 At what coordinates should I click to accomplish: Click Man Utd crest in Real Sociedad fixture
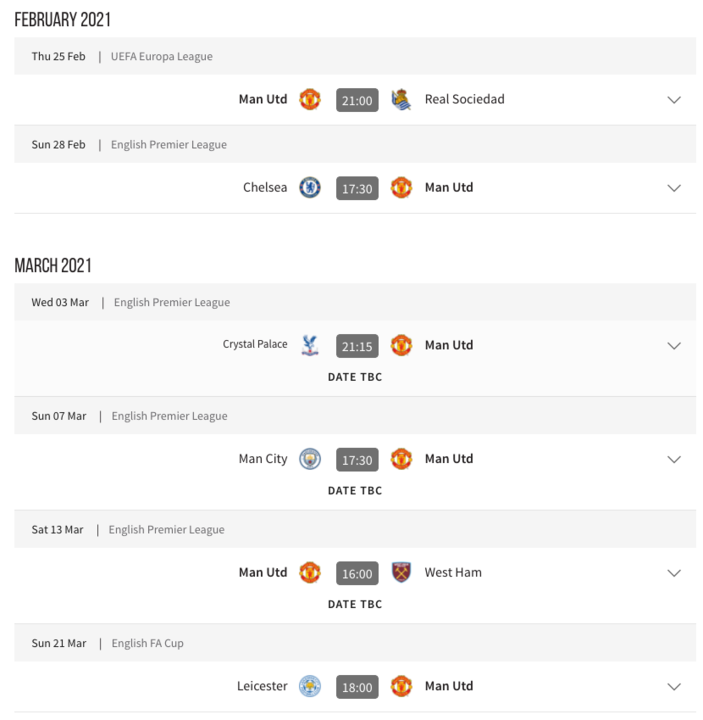[x=310, y=100]
